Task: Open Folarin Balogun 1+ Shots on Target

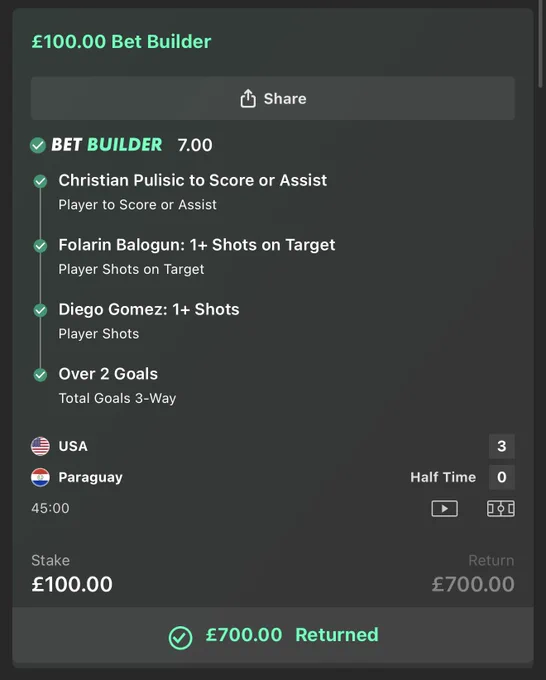Action: (197, 245)
